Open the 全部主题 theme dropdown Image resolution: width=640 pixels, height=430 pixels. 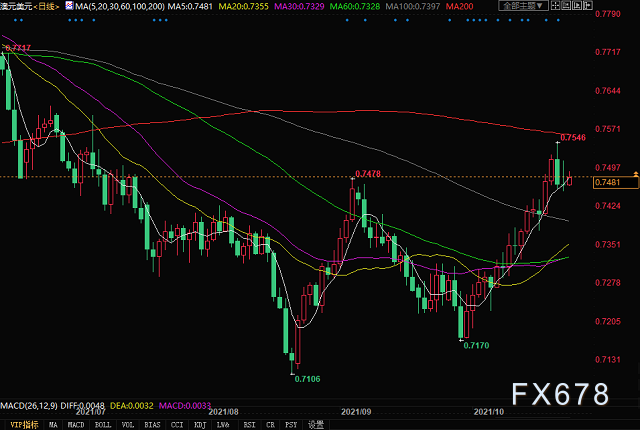coord(523,6)
